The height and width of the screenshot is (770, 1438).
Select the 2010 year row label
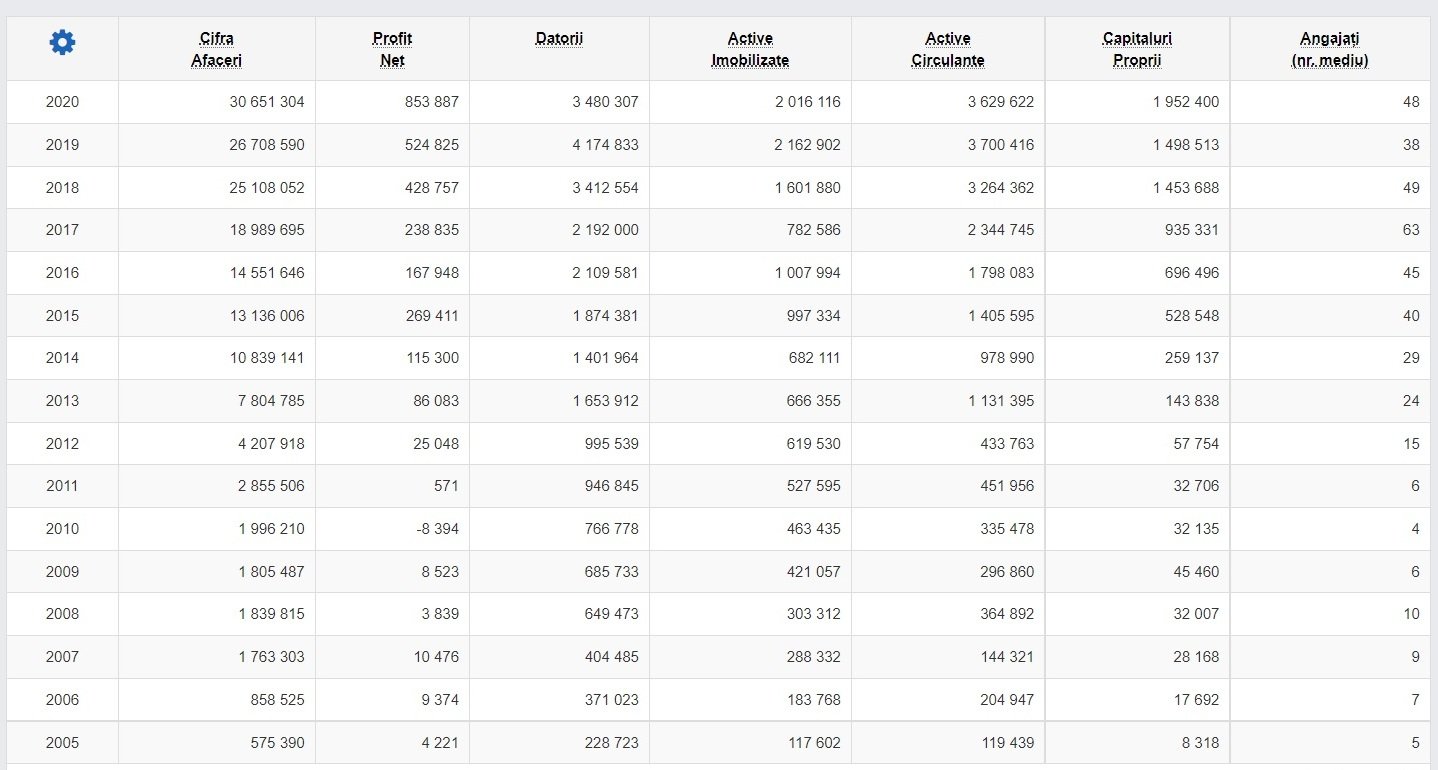click(x=62, y=529)
